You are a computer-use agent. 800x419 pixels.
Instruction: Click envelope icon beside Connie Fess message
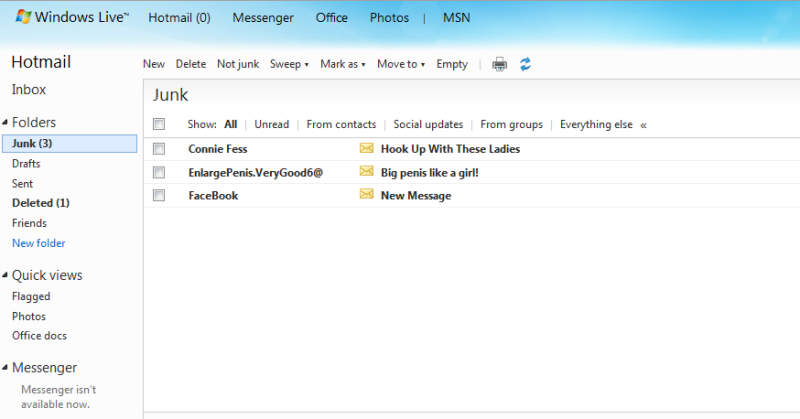pyautogui.click(x=366, y=149)
